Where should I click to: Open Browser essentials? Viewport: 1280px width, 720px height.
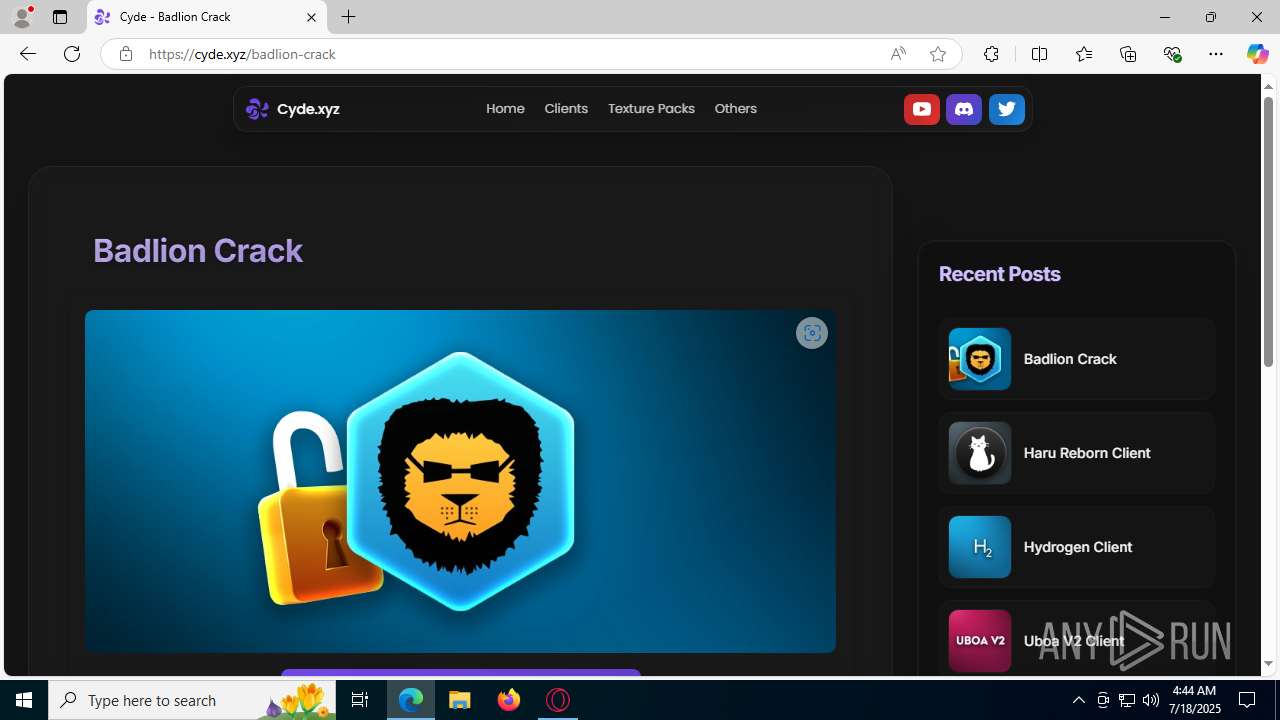(x=1172, y=54)
